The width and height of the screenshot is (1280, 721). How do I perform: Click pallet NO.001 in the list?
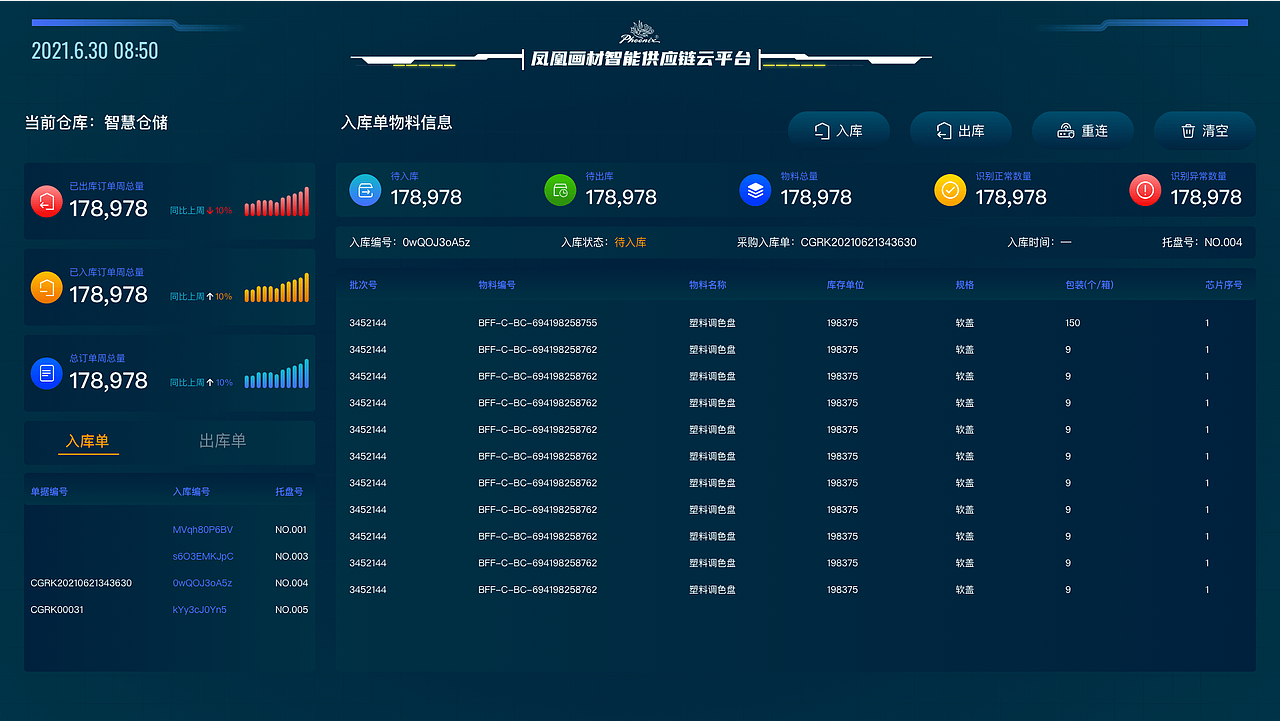pos(291,530)
